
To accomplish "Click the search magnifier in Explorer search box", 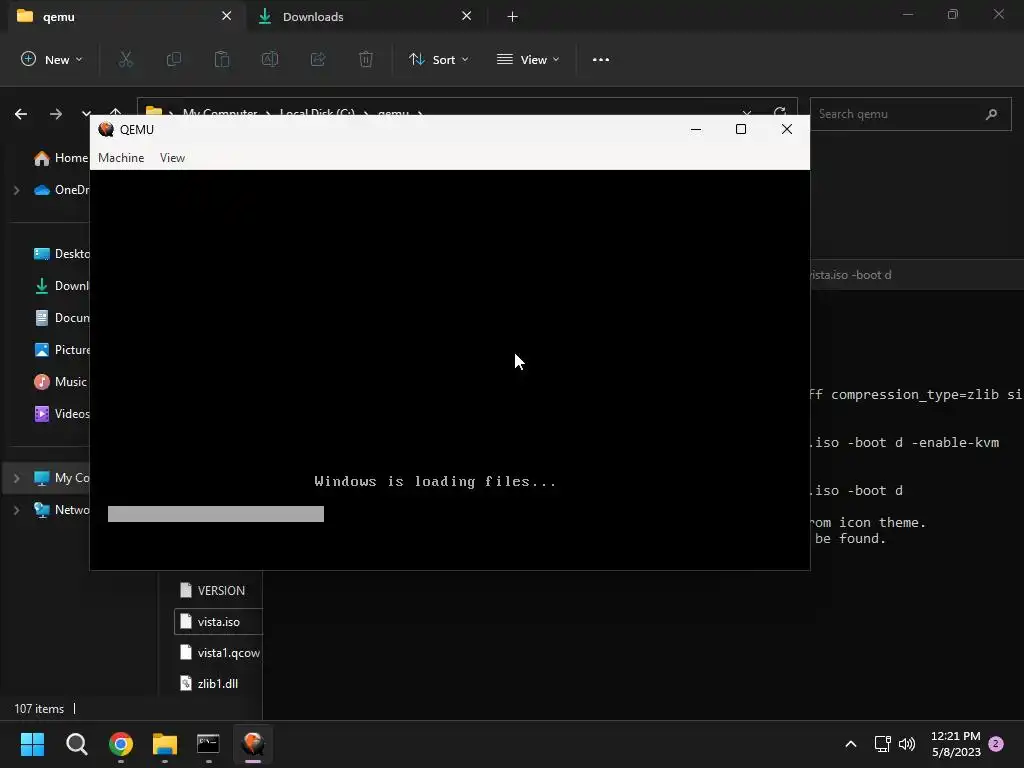I will 991,114.
